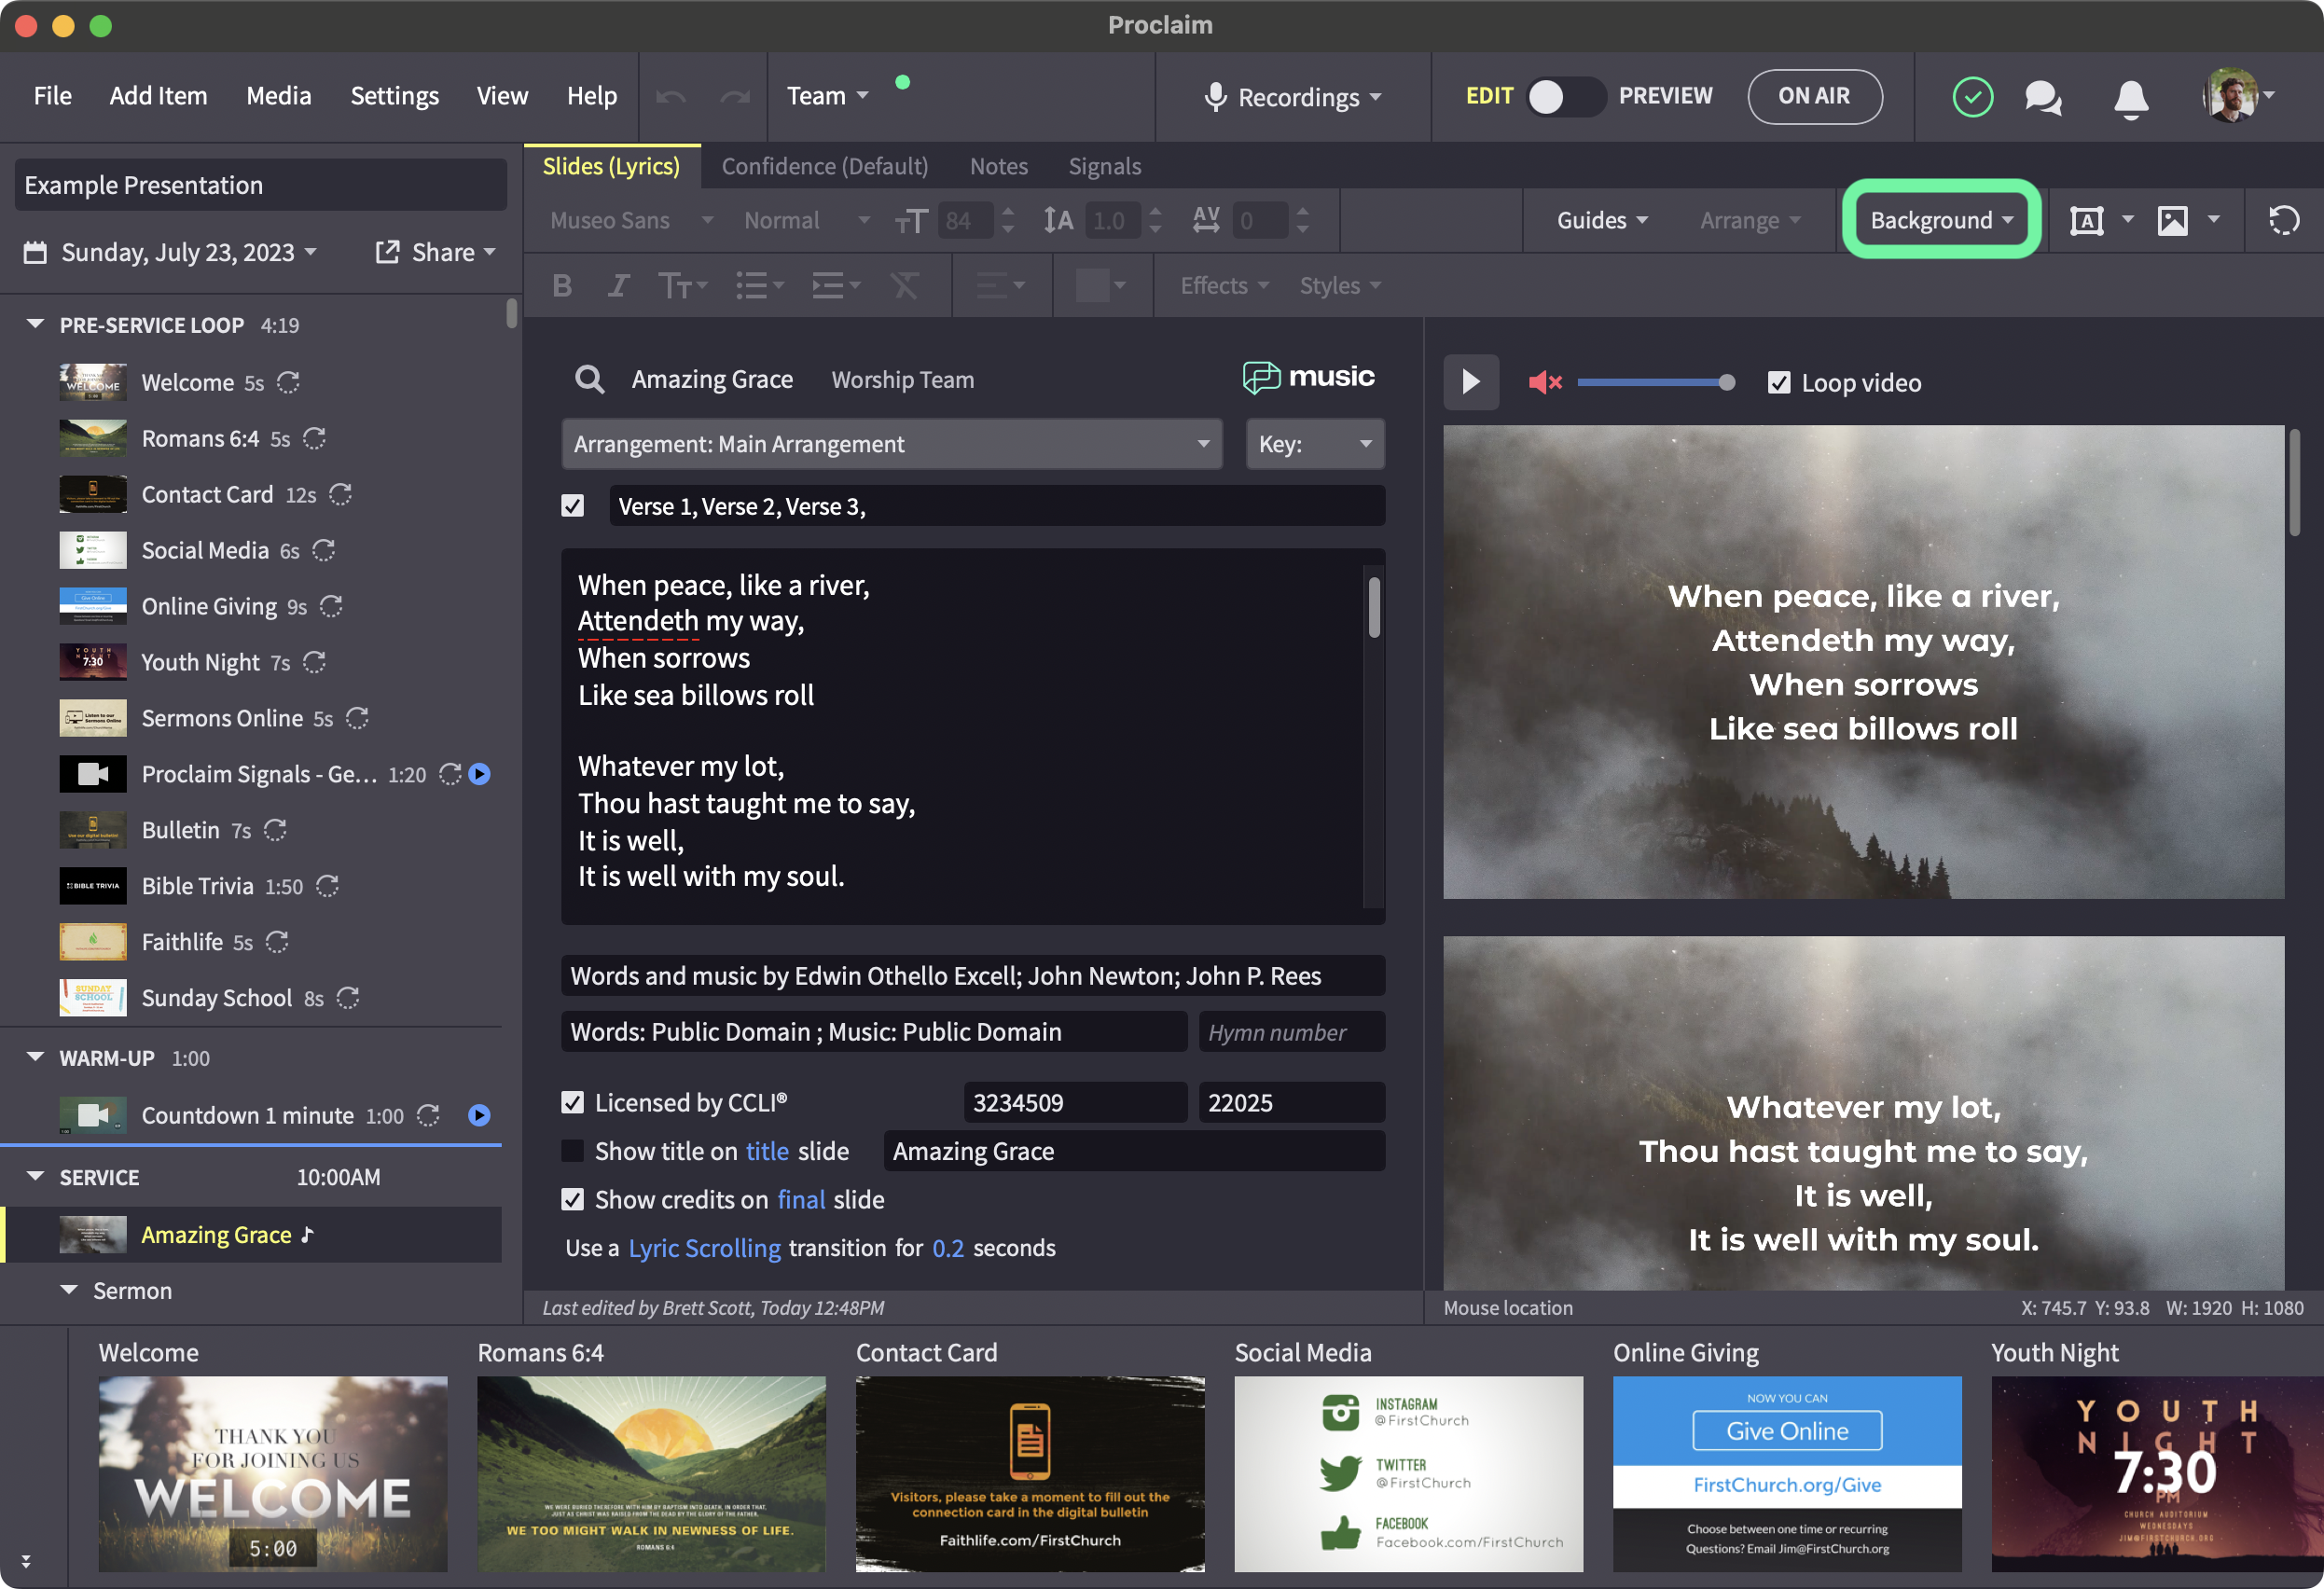Adjust the video volume slider
Screen dimensions: 2324x1589
click(x=1656, y=382)
